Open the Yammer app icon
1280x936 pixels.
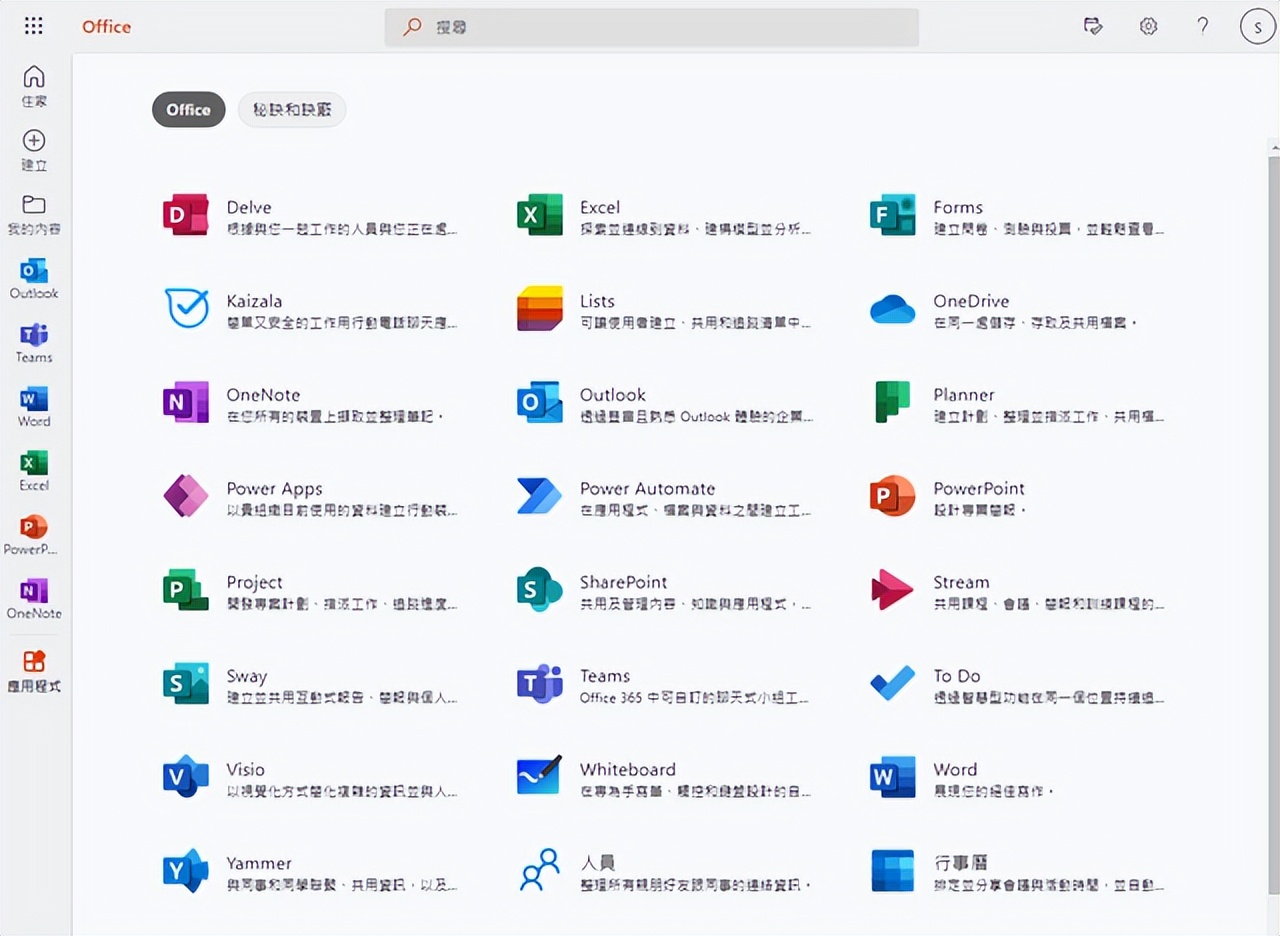pyautogui.click(x=186, y=871)
